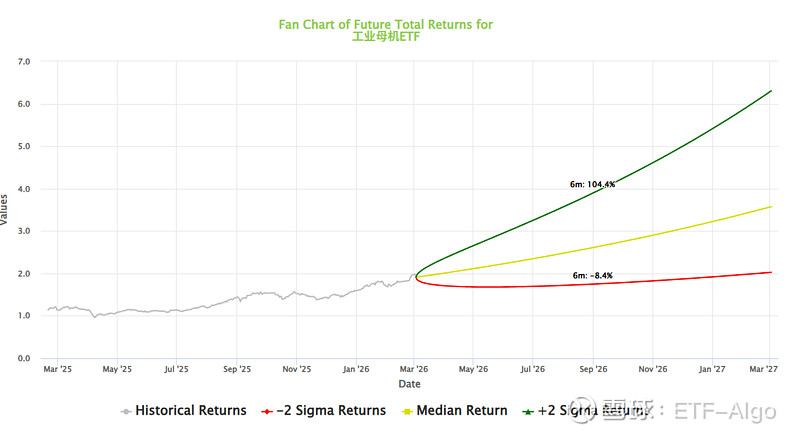Hide the -2 Sigma Returns series label

tap(331, 411)
